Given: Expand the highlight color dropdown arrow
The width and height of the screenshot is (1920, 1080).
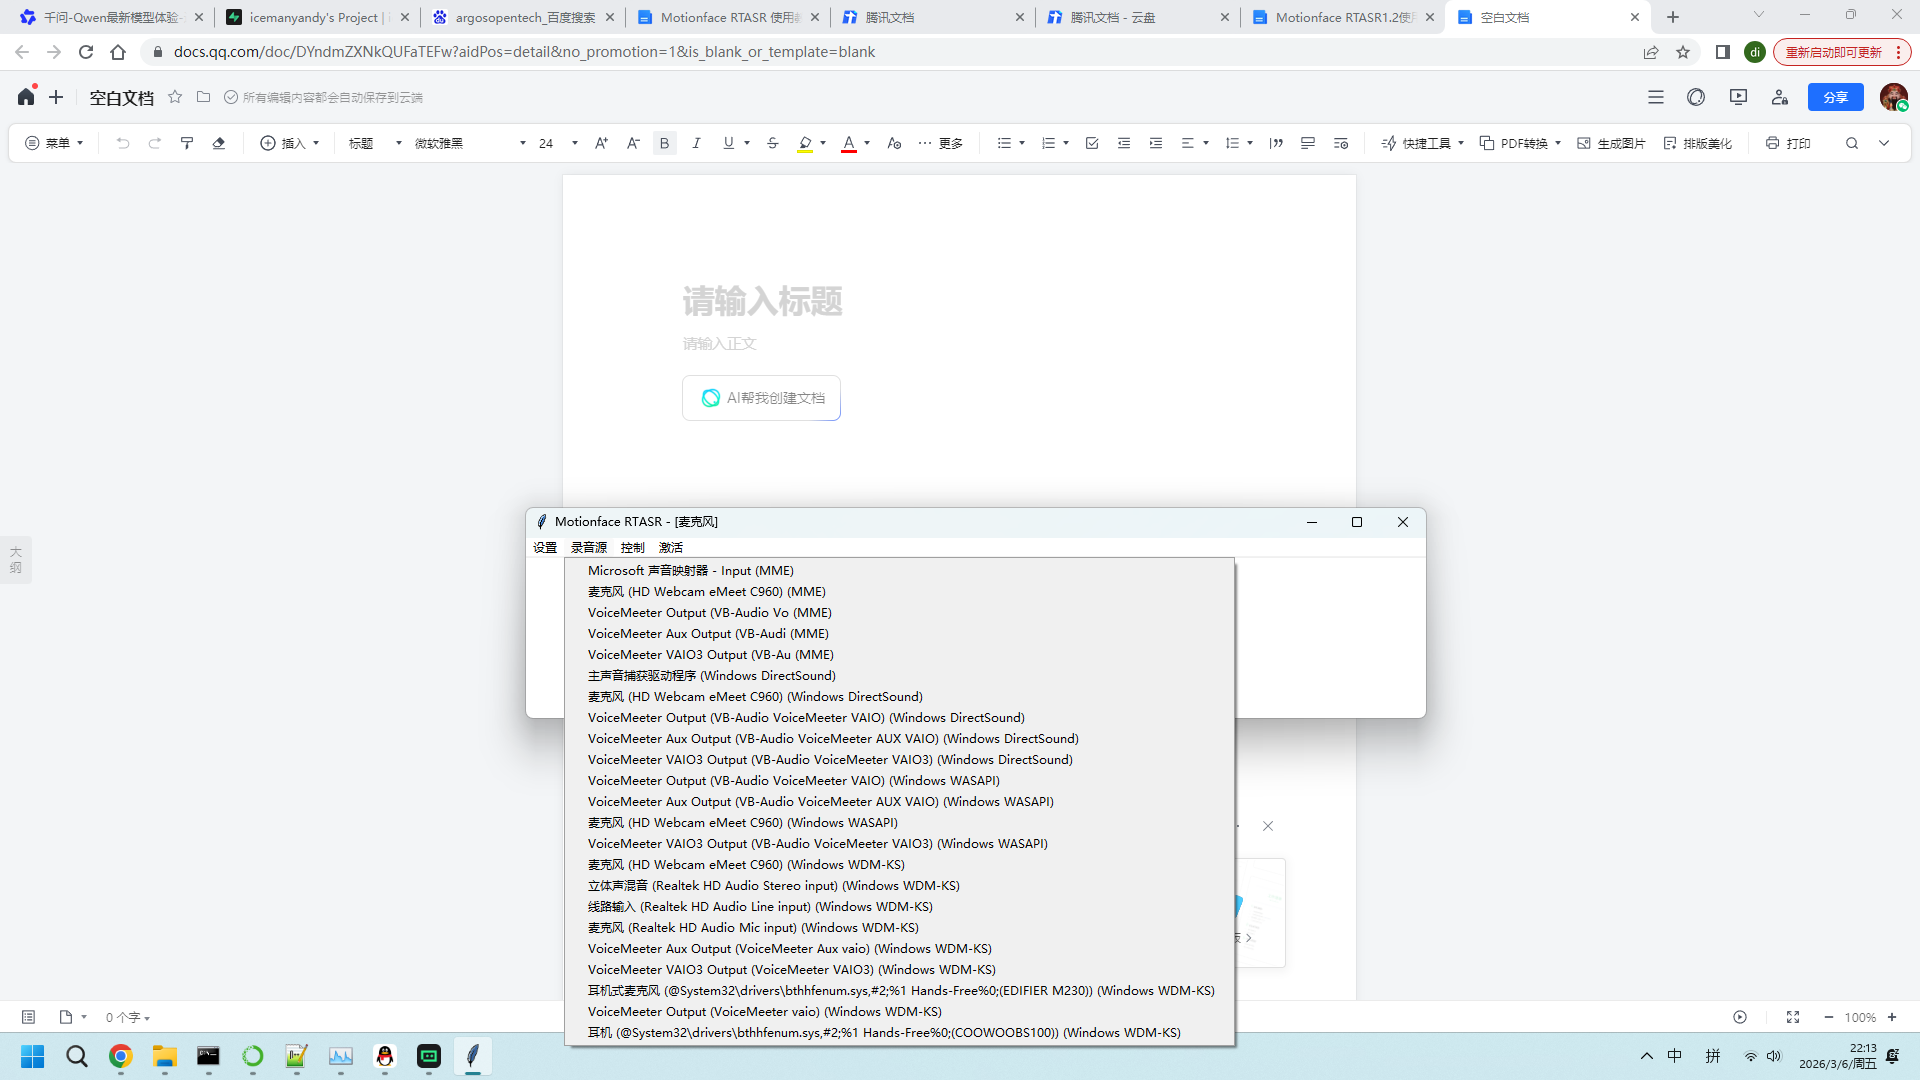Looking at the screenshot, I should pyautogui.click(x=823, y=143).
